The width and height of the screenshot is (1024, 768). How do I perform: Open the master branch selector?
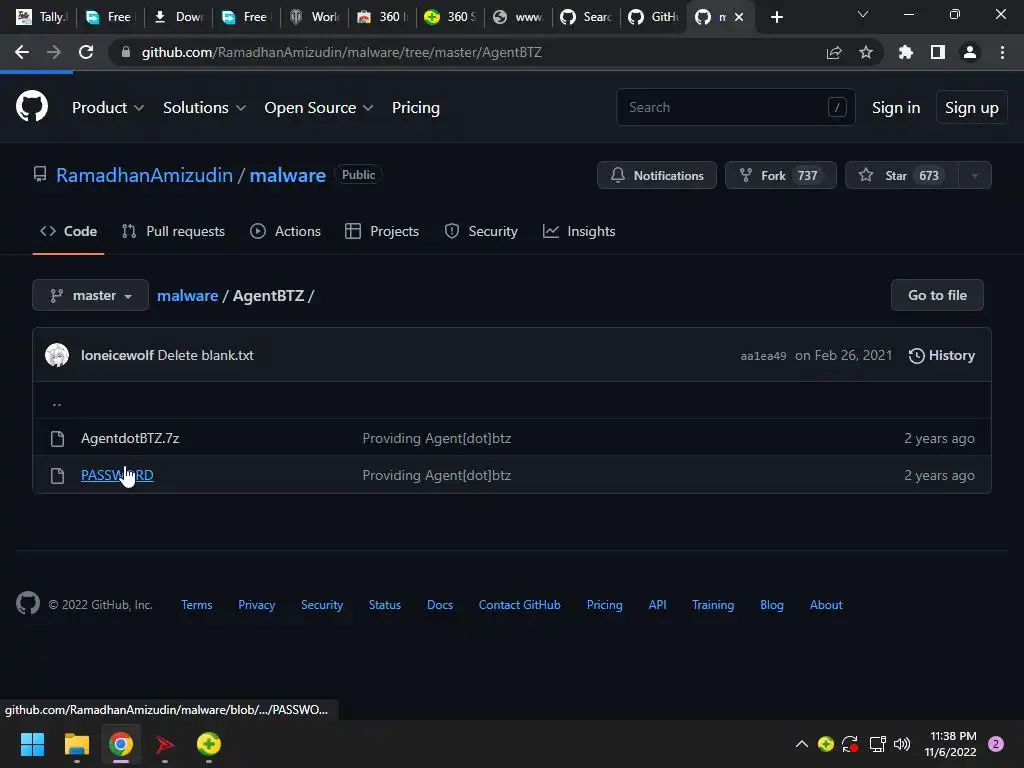click(x=90, y=295)
